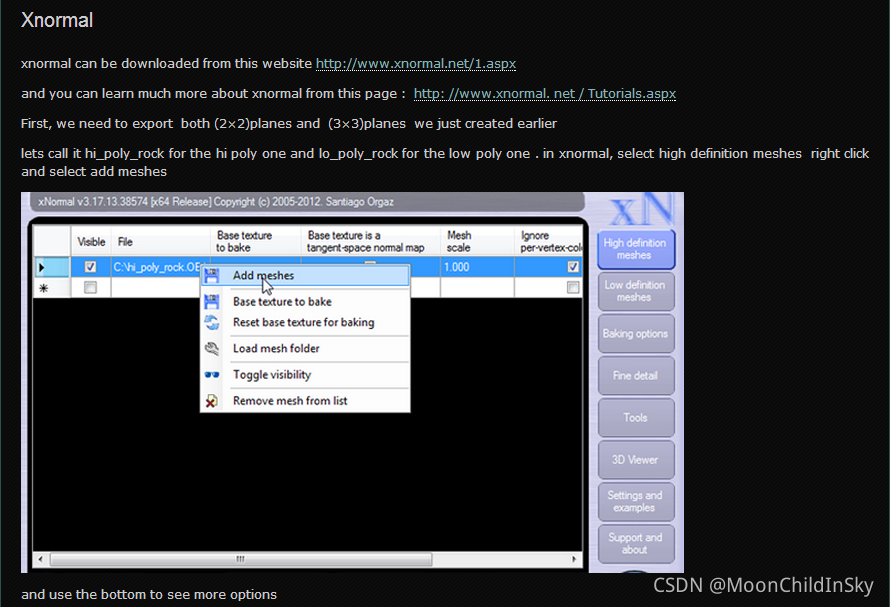The width and height of the screenshot is (890, 607).
Task: Click the Ignore per-vertex-color column header
Action: [x=548, y=241]
